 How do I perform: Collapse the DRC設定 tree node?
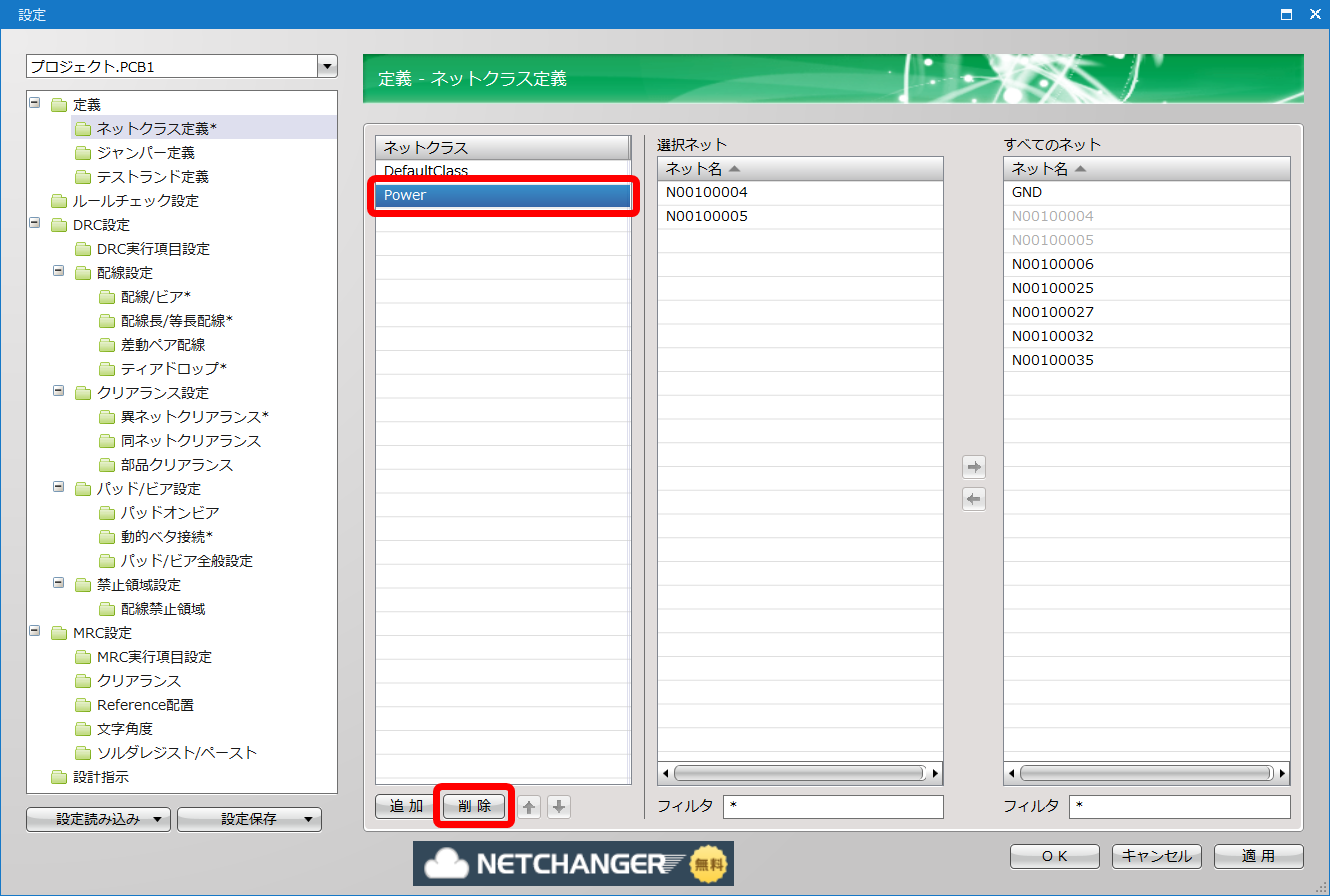35,224
